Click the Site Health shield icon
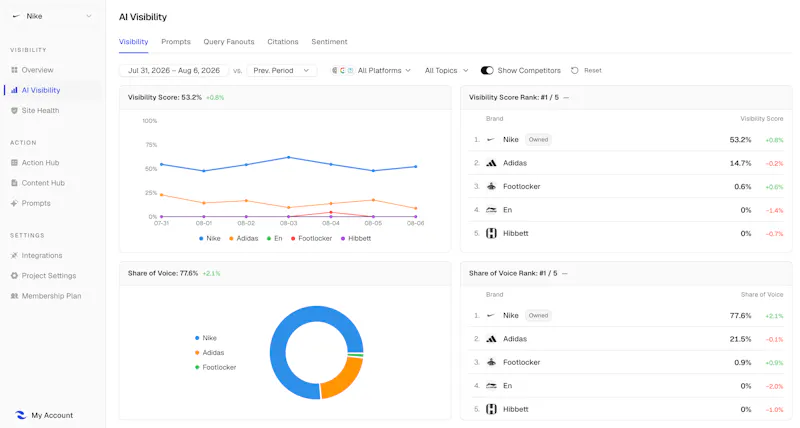The image size is (800, 428). click(x=14, y=111)
